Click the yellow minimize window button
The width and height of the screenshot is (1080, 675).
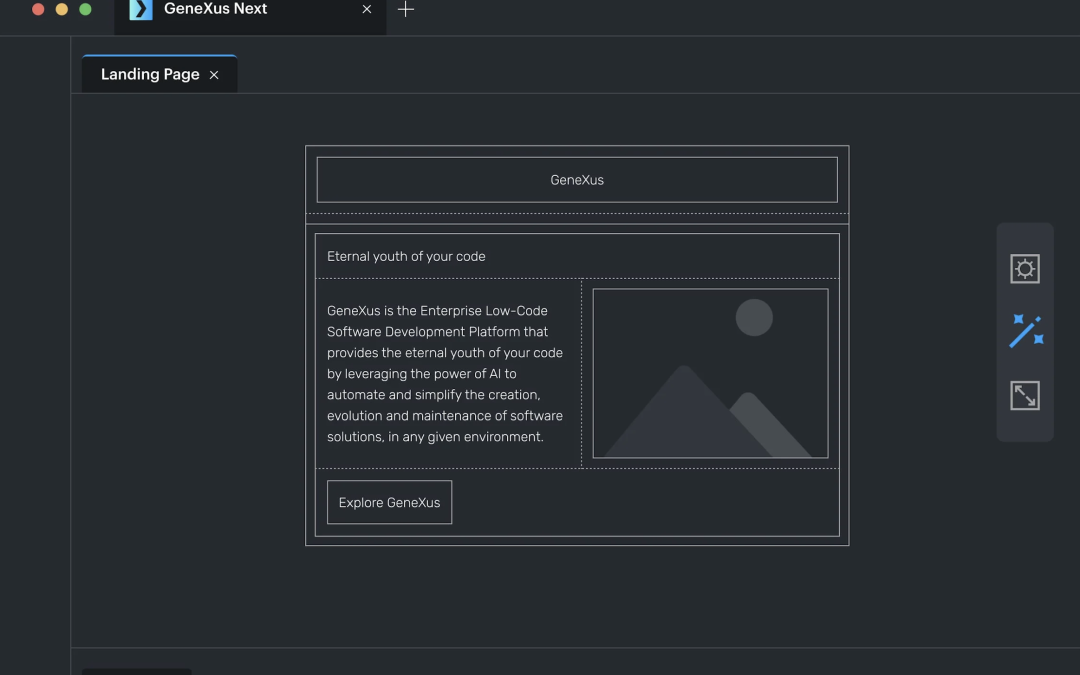(x=62, y=9)
